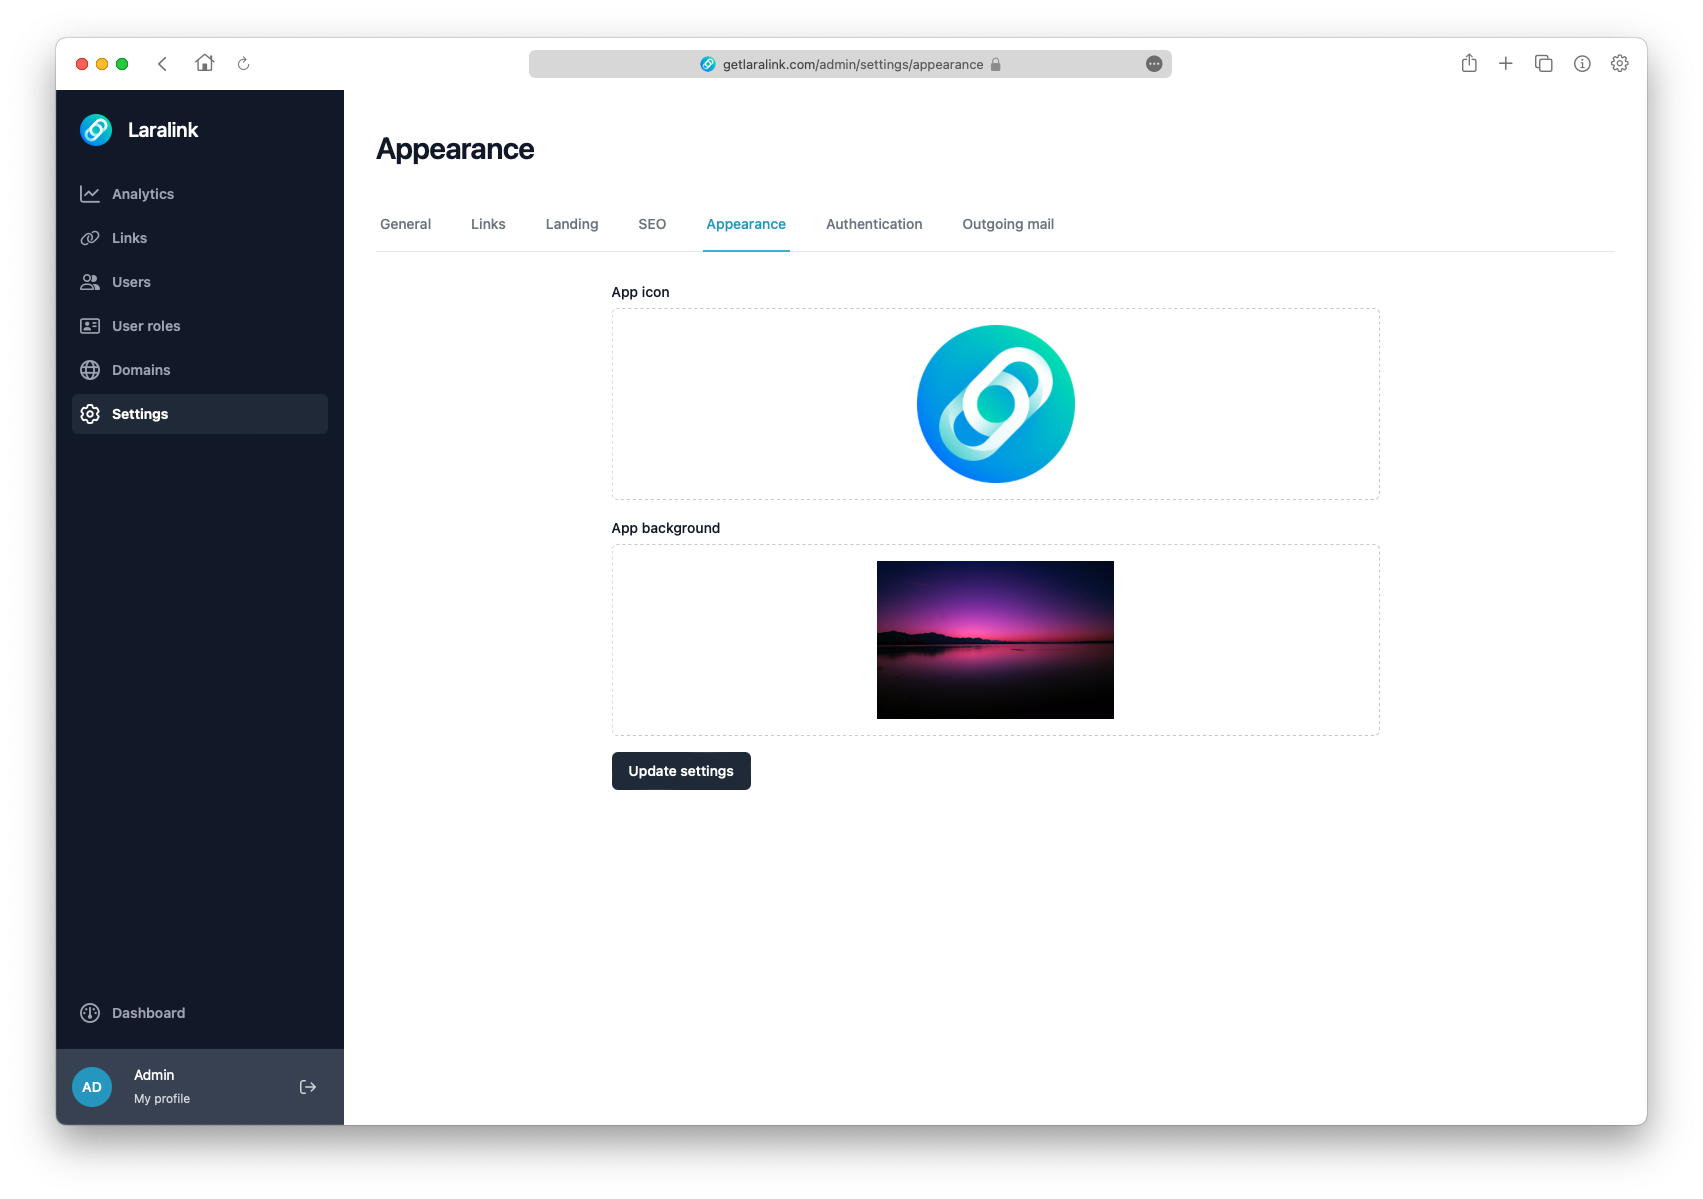Screen dimensions: 1703x1199
Task: Click the app icon upload preview
Action: (x=995, y=404)
